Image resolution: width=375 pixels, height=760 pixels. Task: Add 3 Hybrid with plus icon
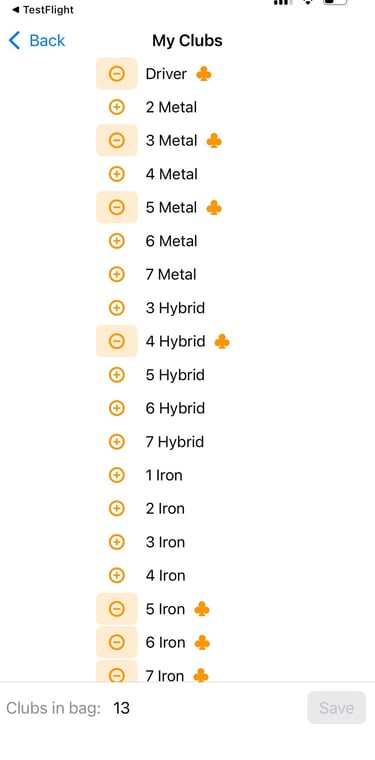pyautogui.click(x=116, y=308)
